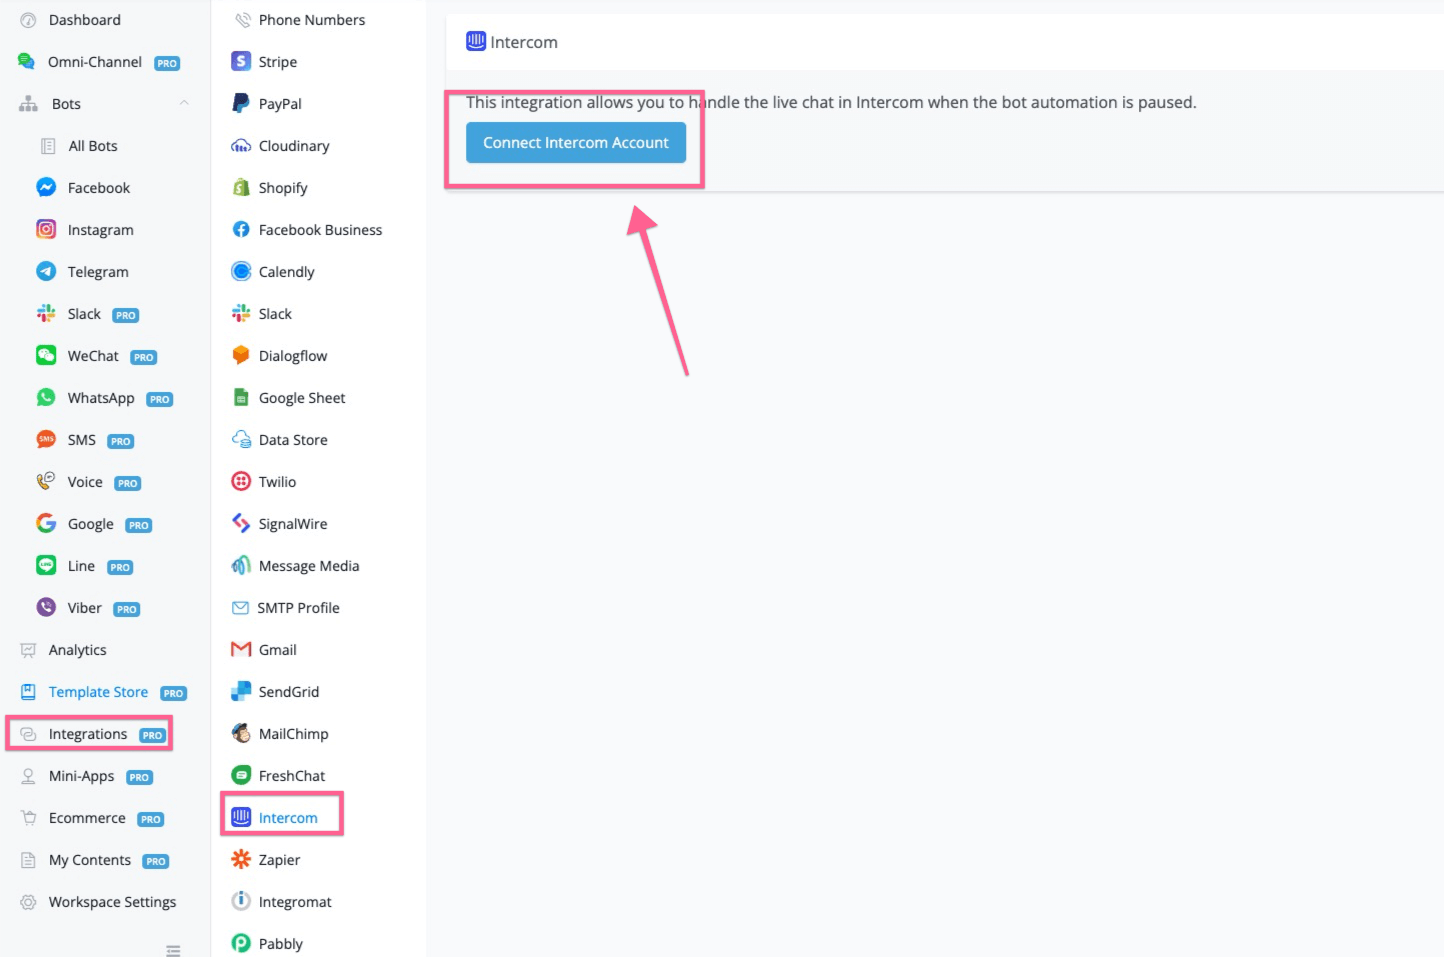The width and height of the screenshot is (1444, 957).
Task: Click the SignalWire integration icon
Action: click(x=241, y=523)
